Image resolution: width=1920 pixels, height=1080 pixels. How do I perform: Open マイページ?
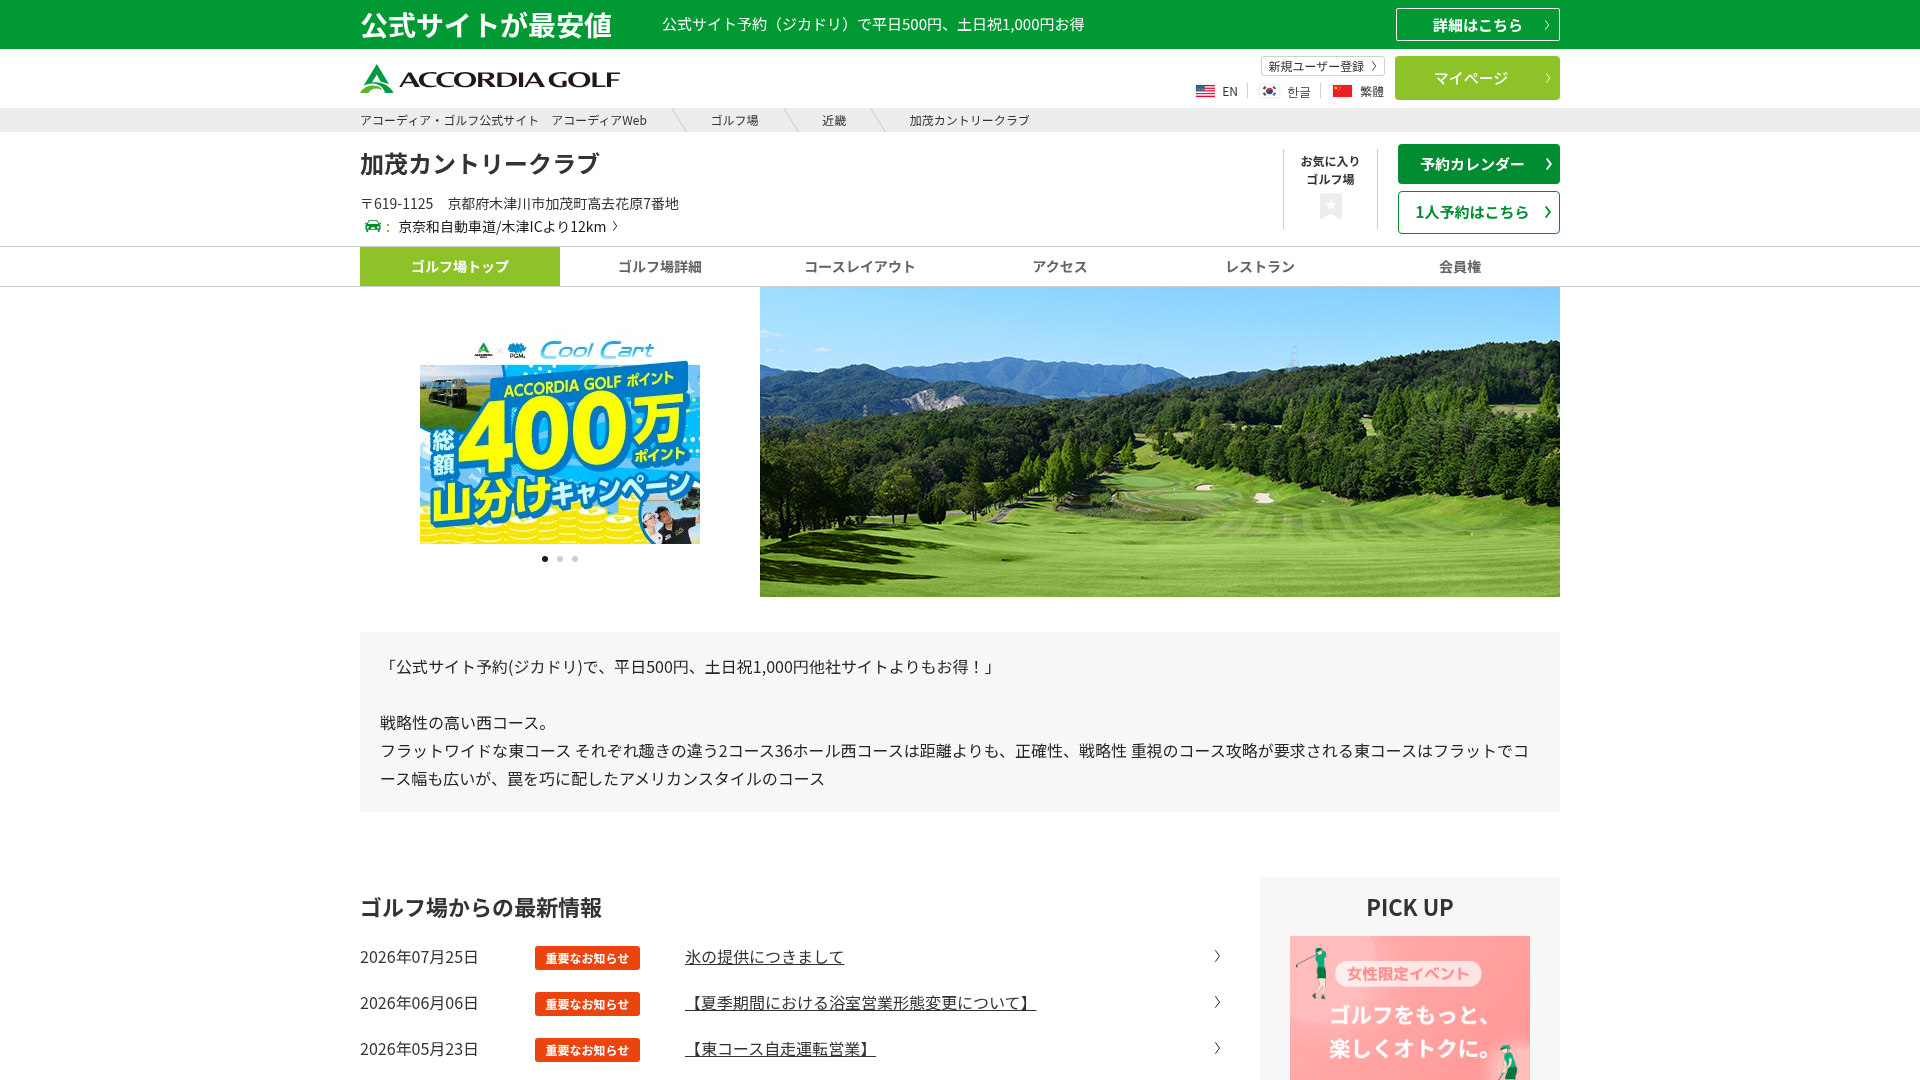coord(1477,78)
